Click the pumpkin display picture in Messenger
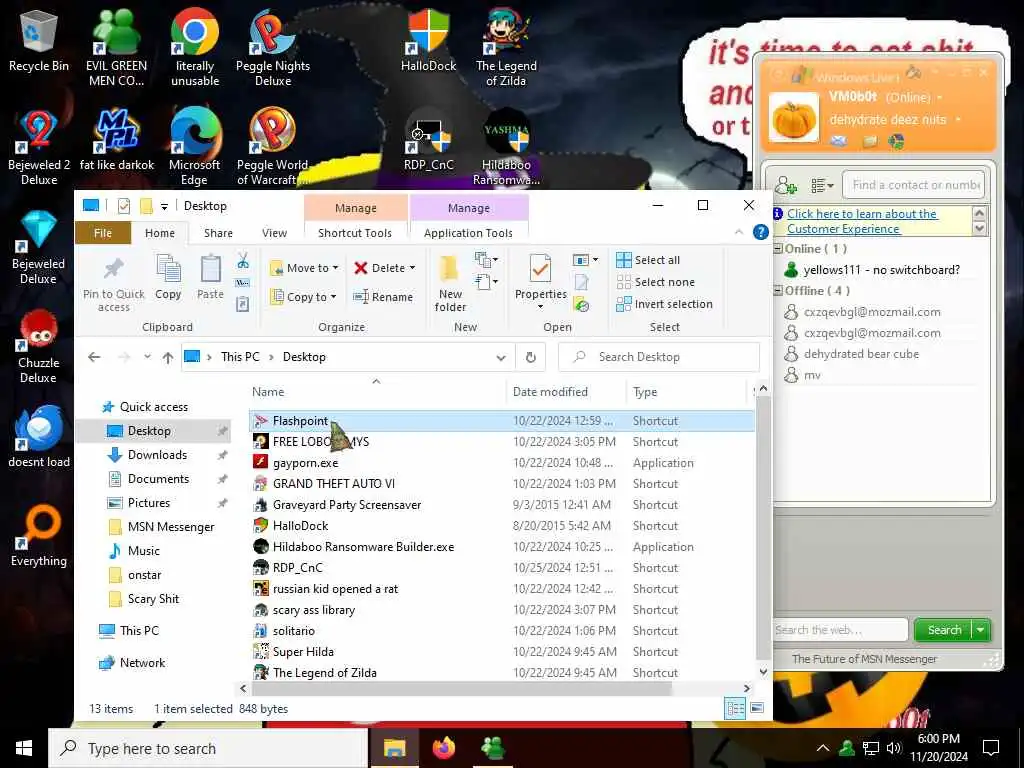 pos(793,118)
